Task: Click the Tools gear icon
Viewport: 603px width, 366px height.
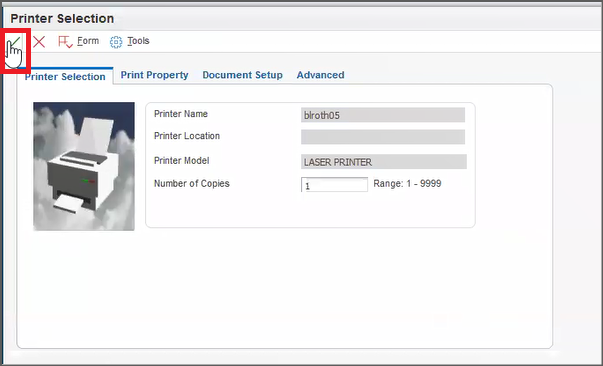Action: coord(116,42)
